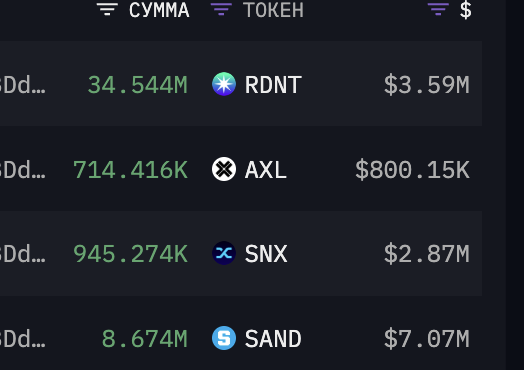
Task: Open the SNX token link
Action: [266, 254]
